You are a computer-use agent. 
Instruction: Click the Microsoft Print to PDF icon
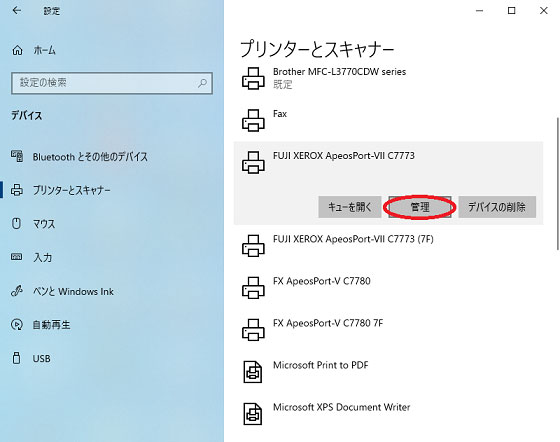253,372
